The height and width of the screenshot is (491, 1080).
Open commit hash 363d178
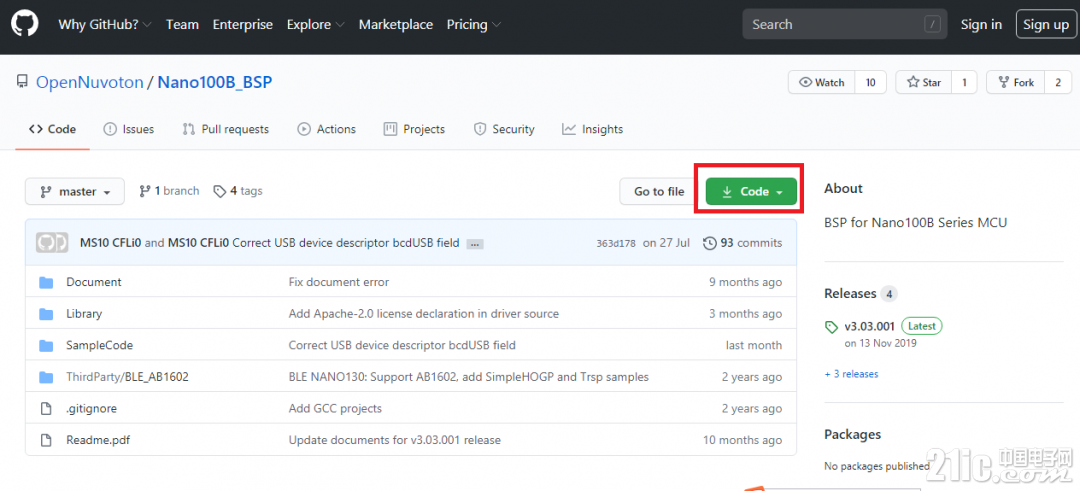[616, 244]
